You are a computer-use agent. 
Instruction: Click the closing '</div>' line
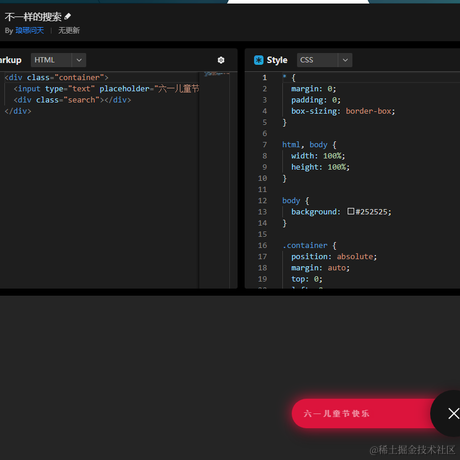[x=18, y=111]
